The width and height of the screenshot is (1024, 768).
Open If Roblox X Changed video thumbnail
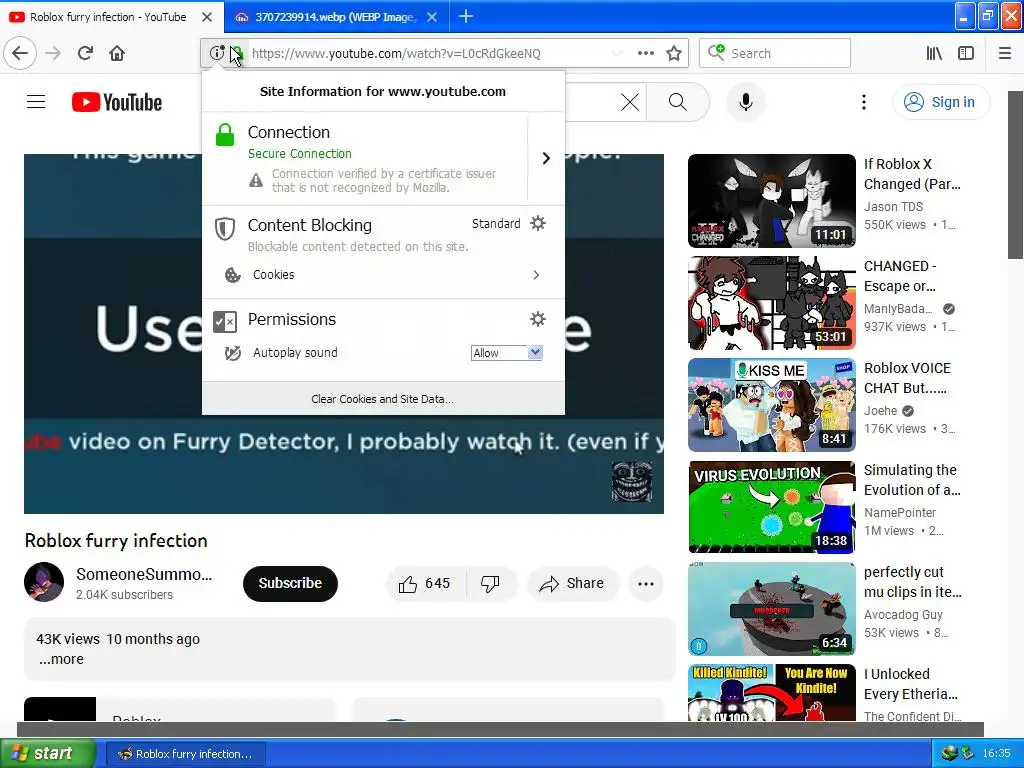[x=771, y=201]
